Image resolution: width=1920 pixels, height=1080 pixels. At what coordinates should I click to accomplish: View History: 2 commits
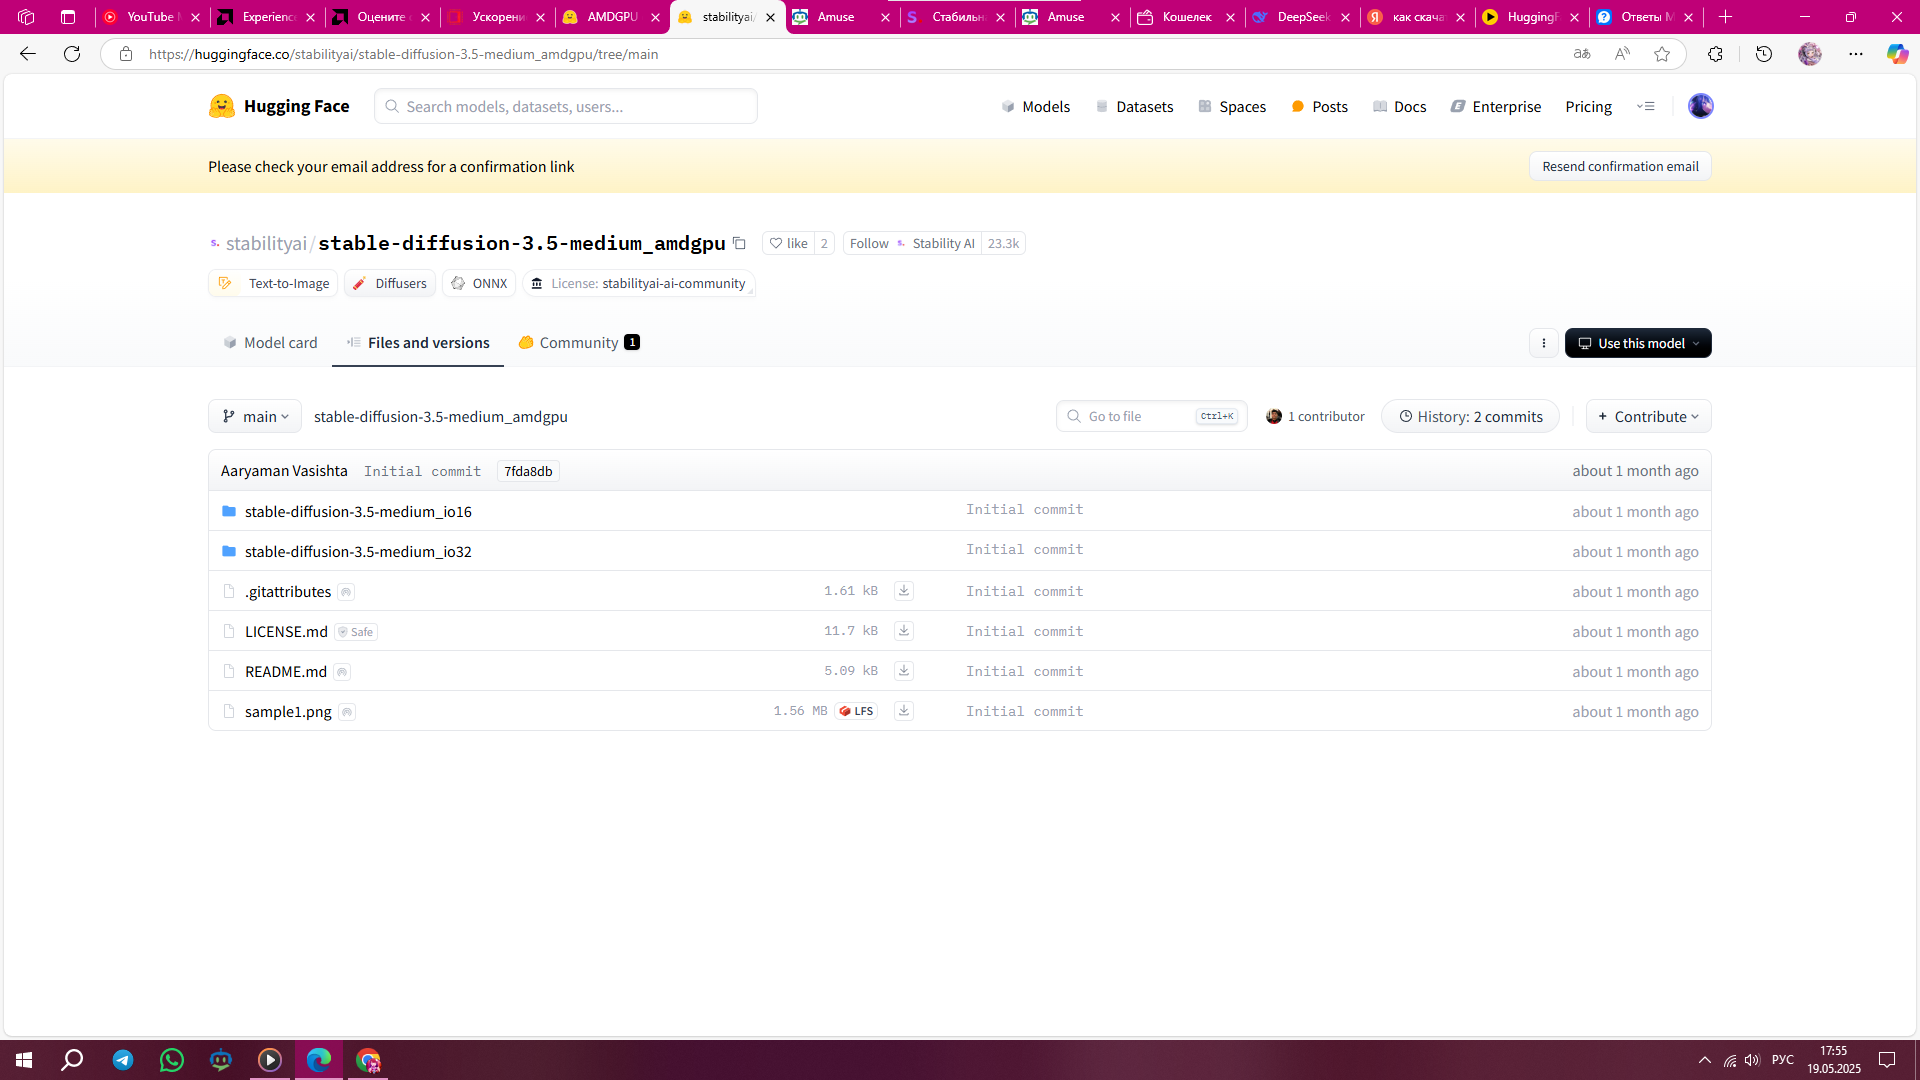[x=1470, y=416]
